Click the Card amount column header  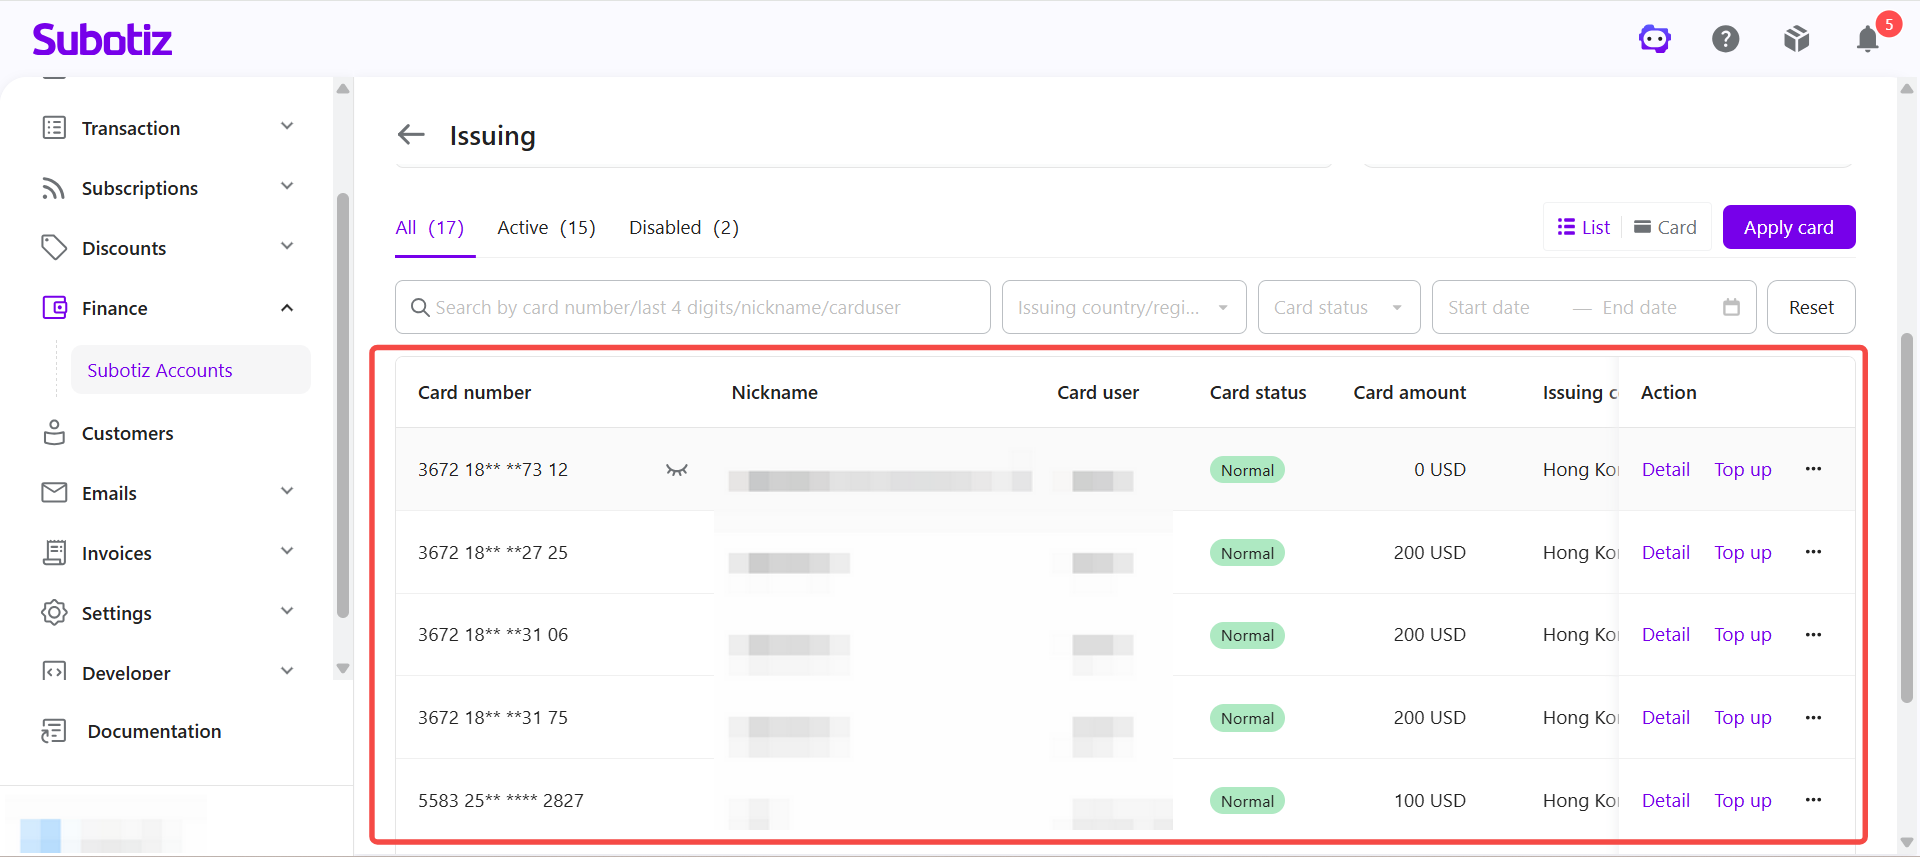pyautogui.click(x=1410, y=392)
